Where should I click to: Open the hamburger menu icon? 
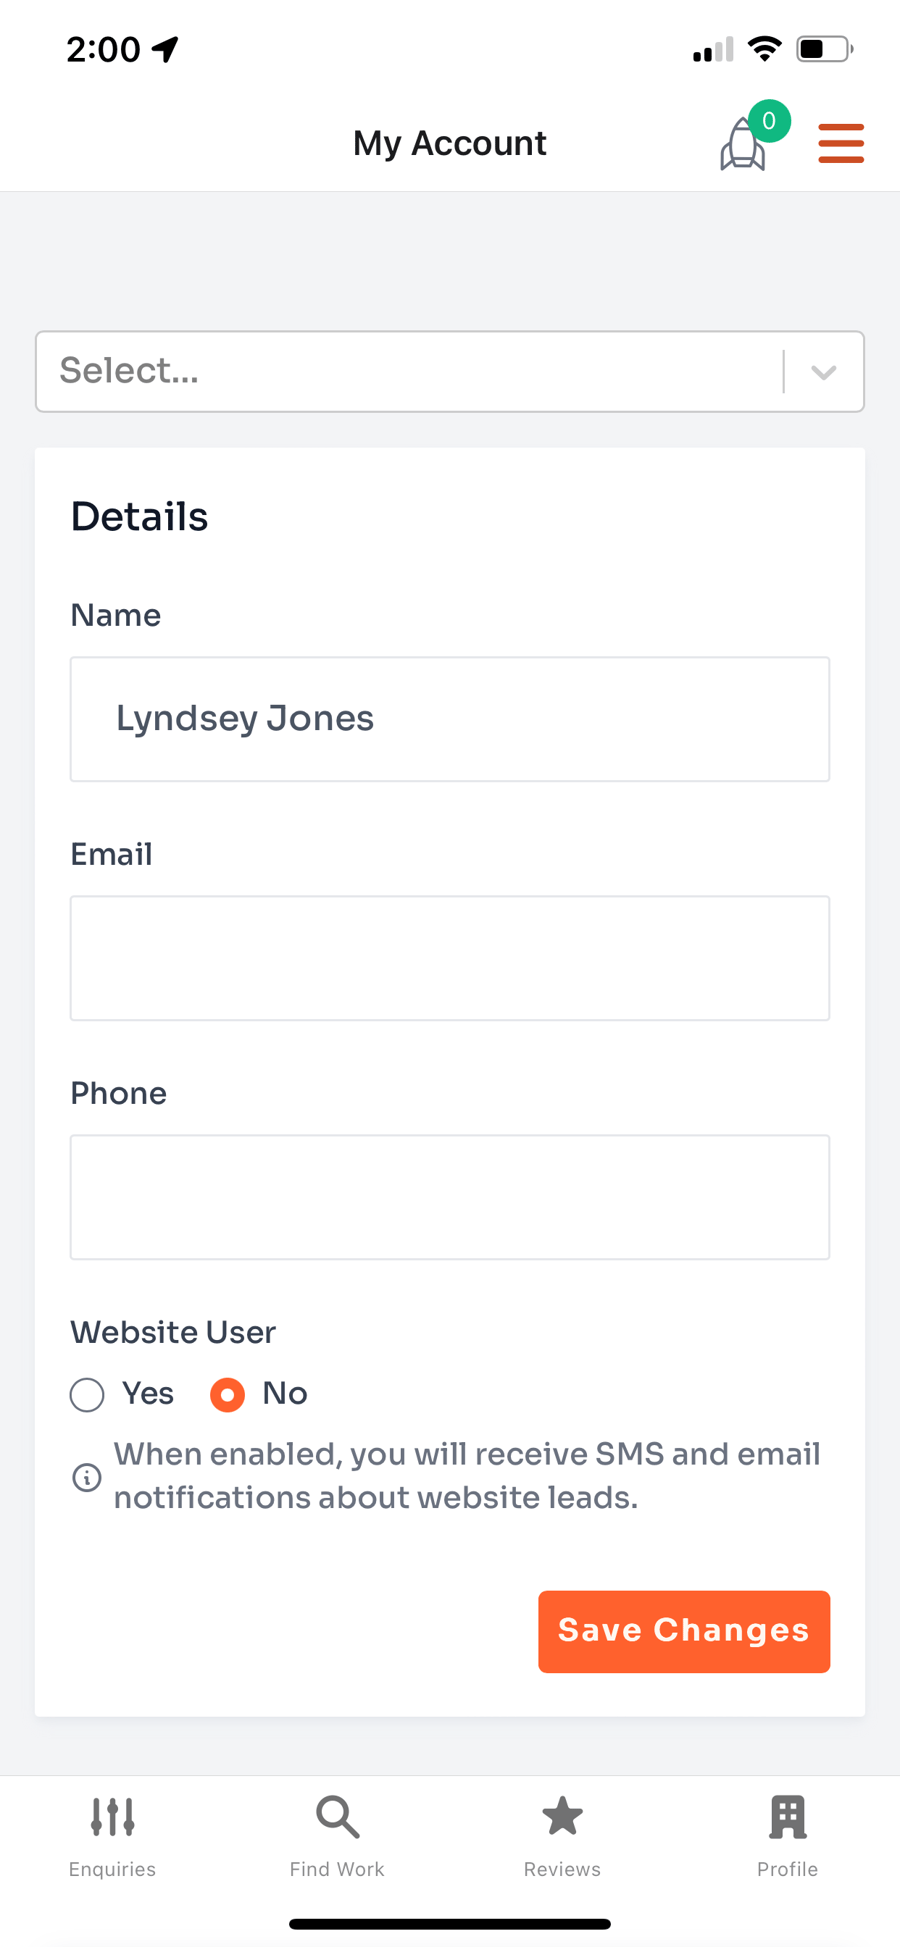[840, 143]
